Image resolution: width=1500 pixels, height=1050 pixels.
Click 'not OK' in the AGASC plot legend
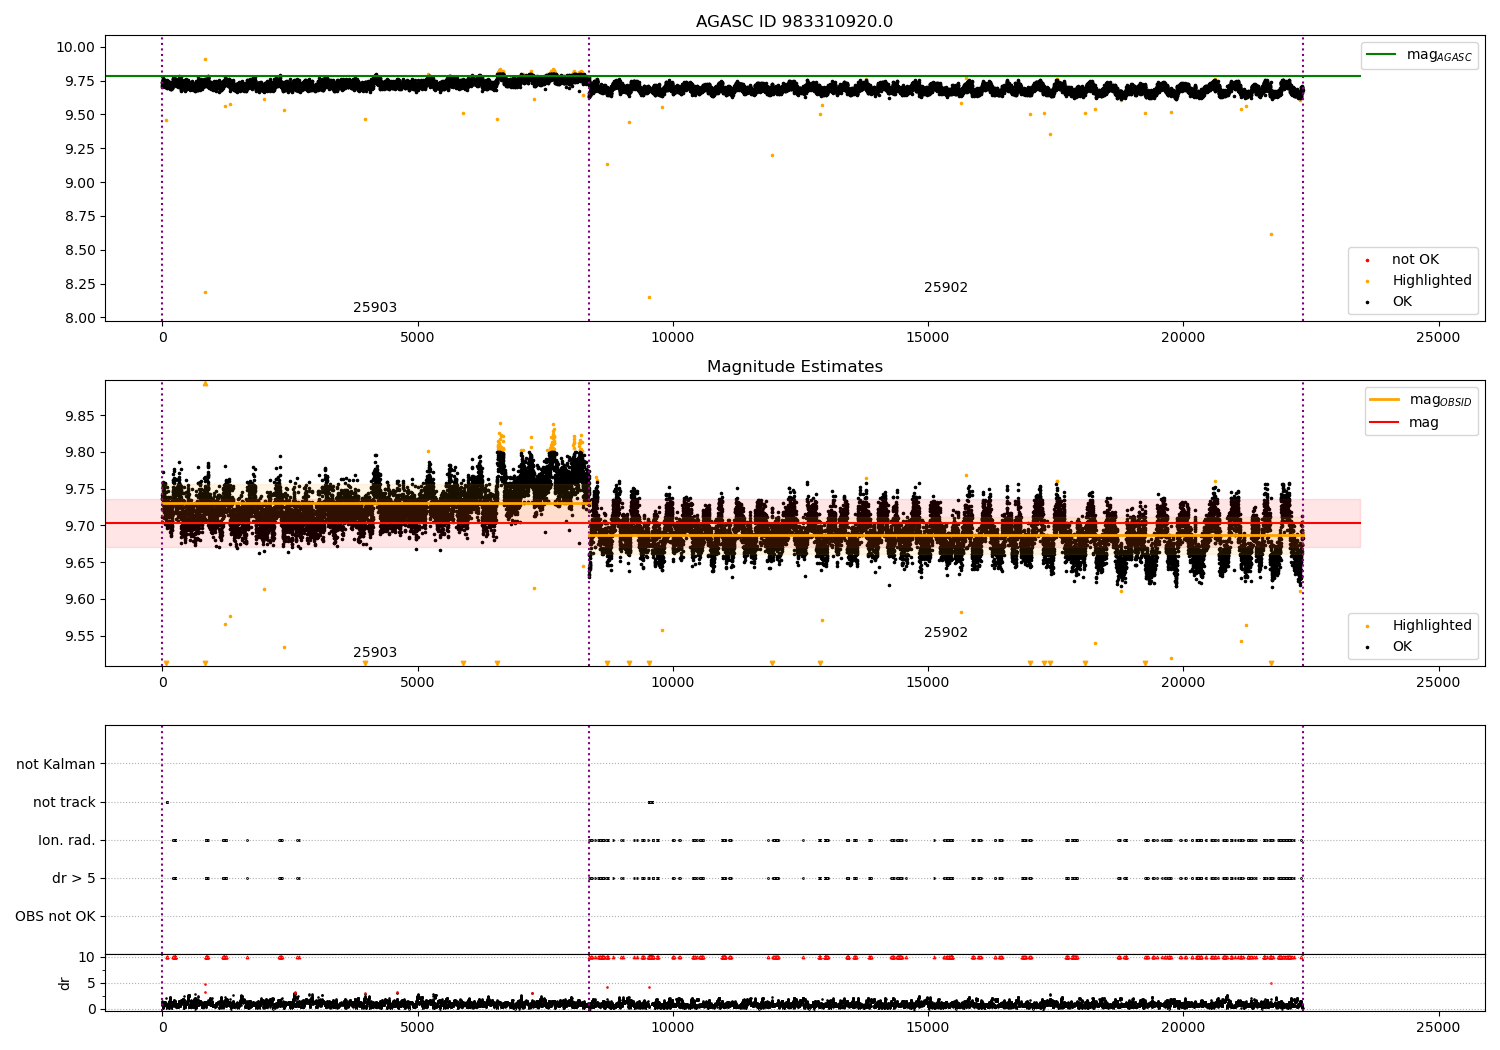(x=1415, y=260)
